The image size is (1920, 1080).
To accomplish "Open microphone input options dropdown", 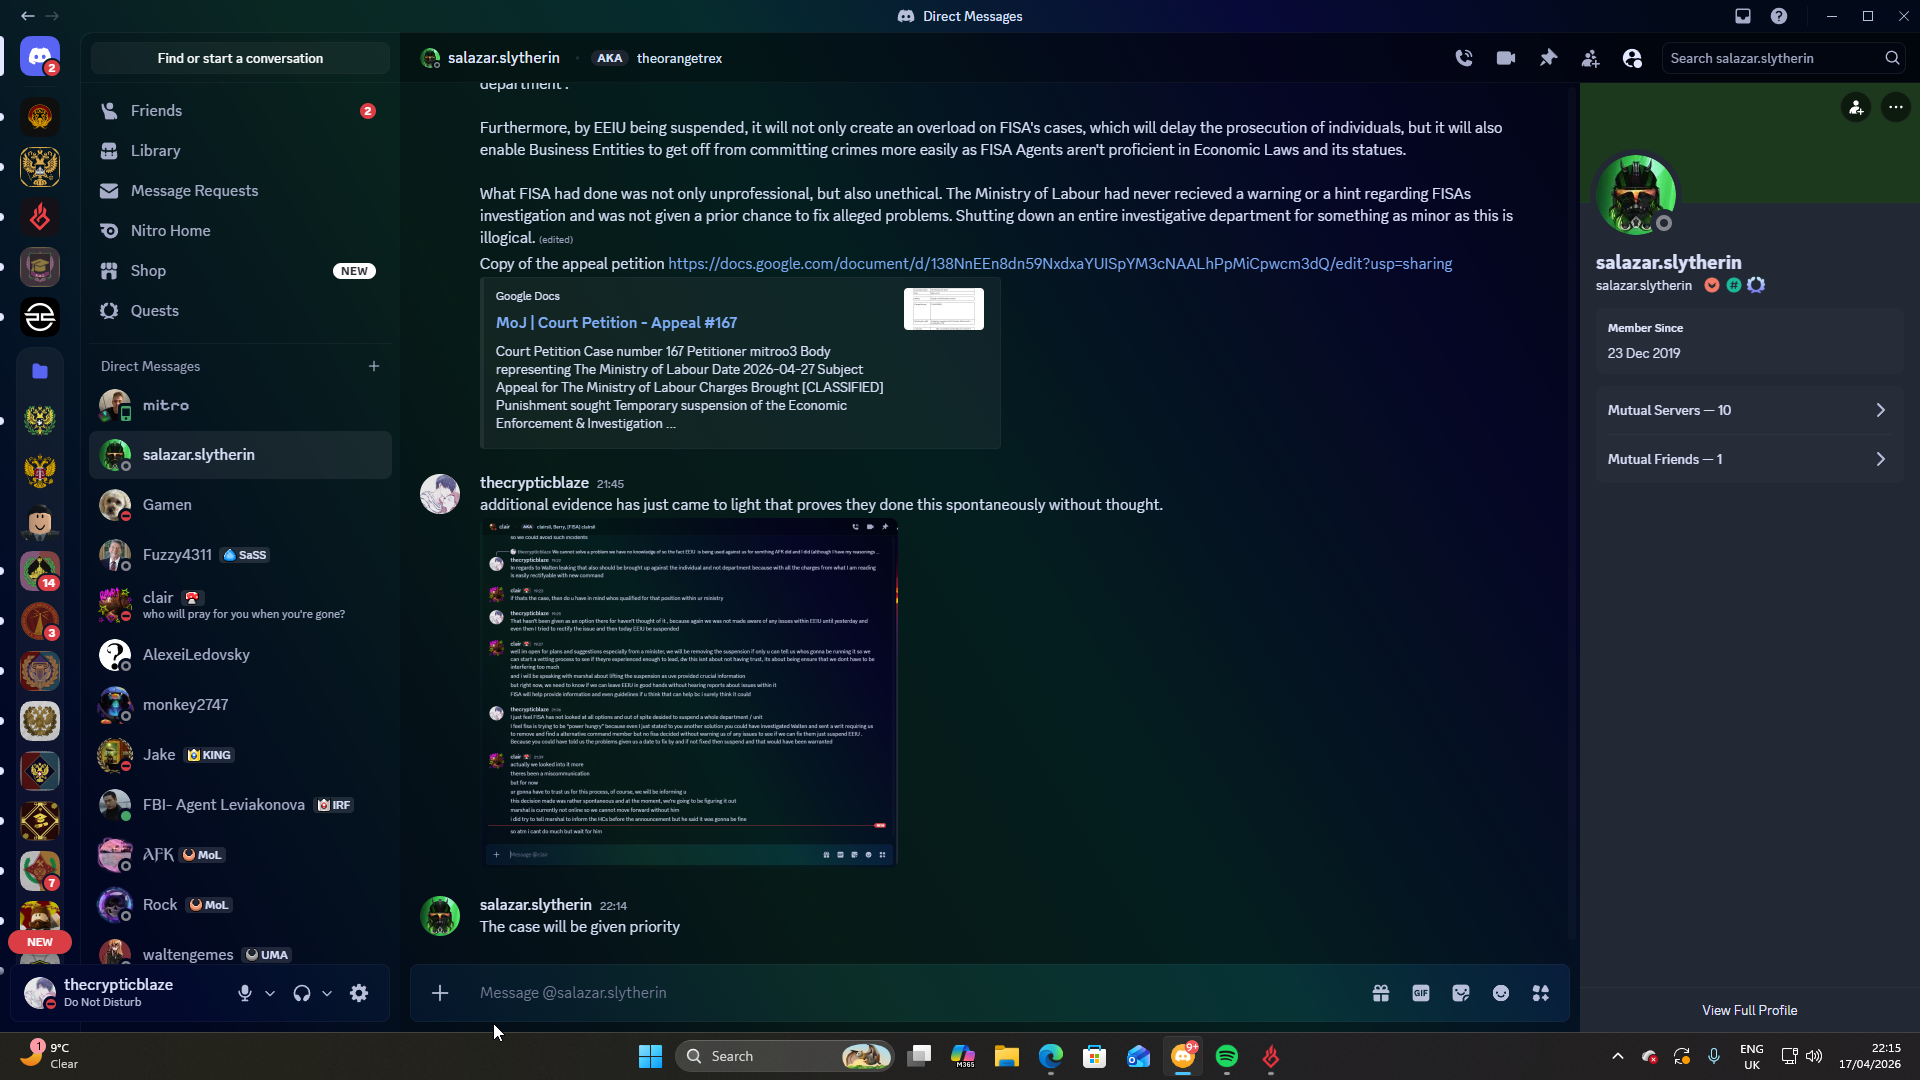I will 270,993.
